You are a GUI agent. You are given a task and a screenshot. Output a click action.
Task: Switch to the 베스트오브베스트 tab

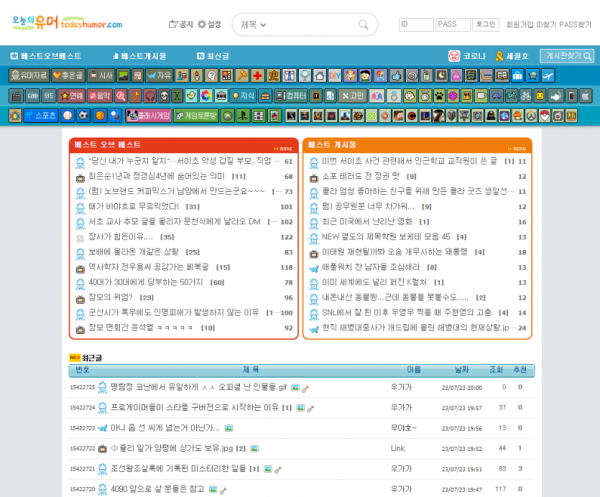click(x=46, y=56)
